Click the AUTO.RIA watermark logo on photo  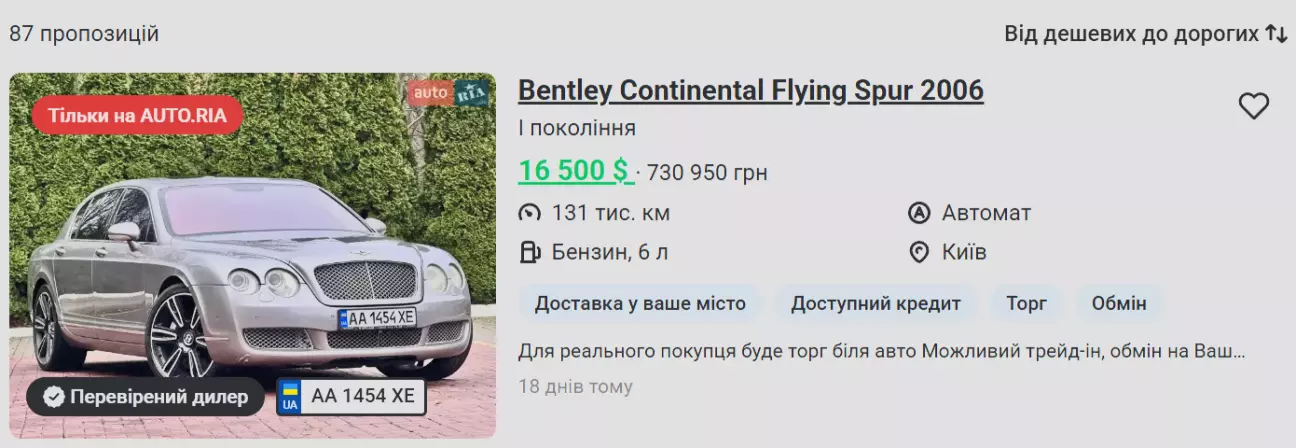[447, 93]
